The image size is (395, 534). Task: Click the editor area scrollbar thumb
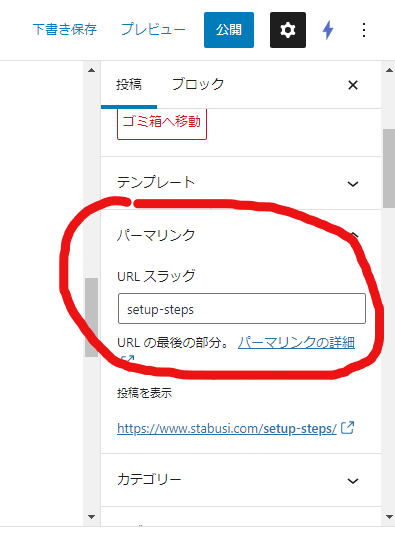(x=91, y=317)
